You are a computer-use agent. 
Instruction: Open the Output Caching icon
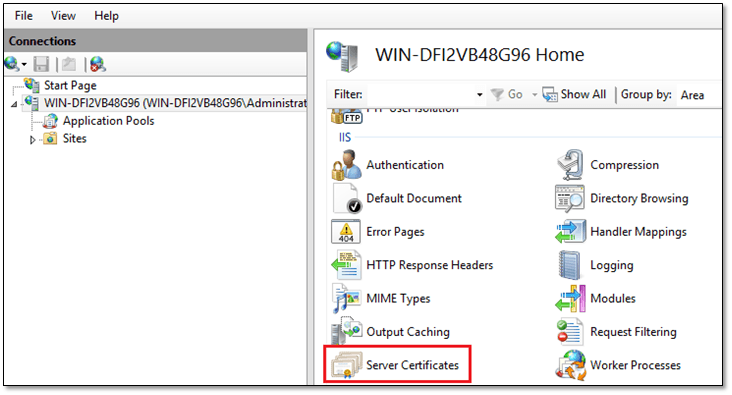click(x=346, y=331)
